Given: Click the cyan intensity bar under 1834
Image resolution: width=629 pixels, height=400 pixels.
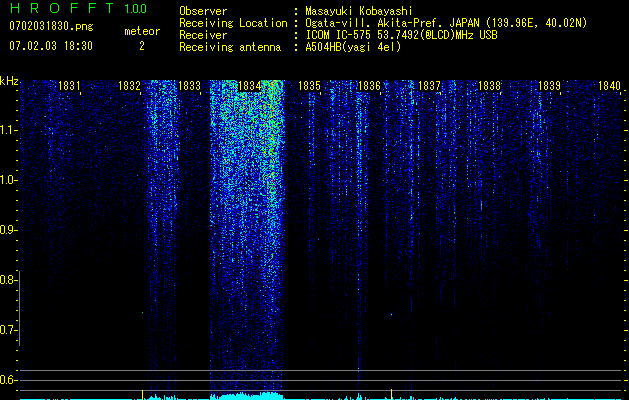Looking at the screenshot, I should tap(247, 396).
